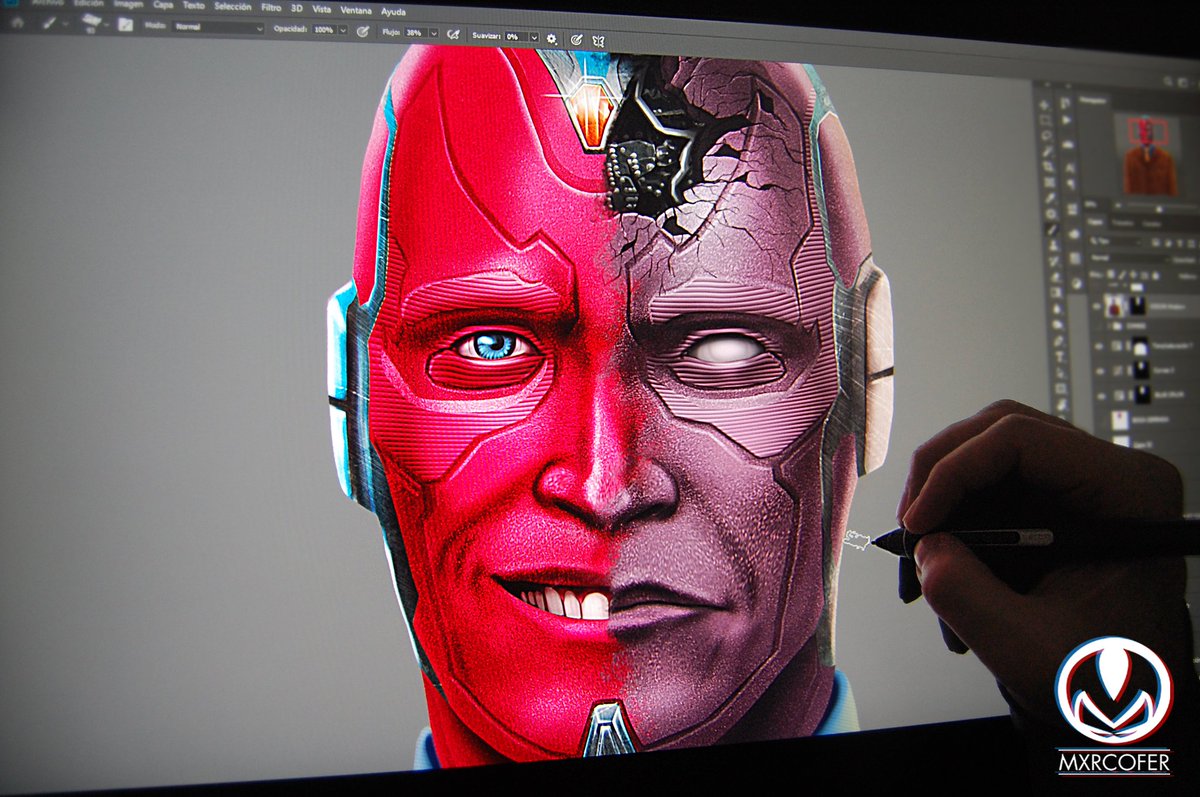The width and height of the screenshot is (1200, 797).
Task: Click the Navigator panel tab
Action: [x=1093, y=101]
